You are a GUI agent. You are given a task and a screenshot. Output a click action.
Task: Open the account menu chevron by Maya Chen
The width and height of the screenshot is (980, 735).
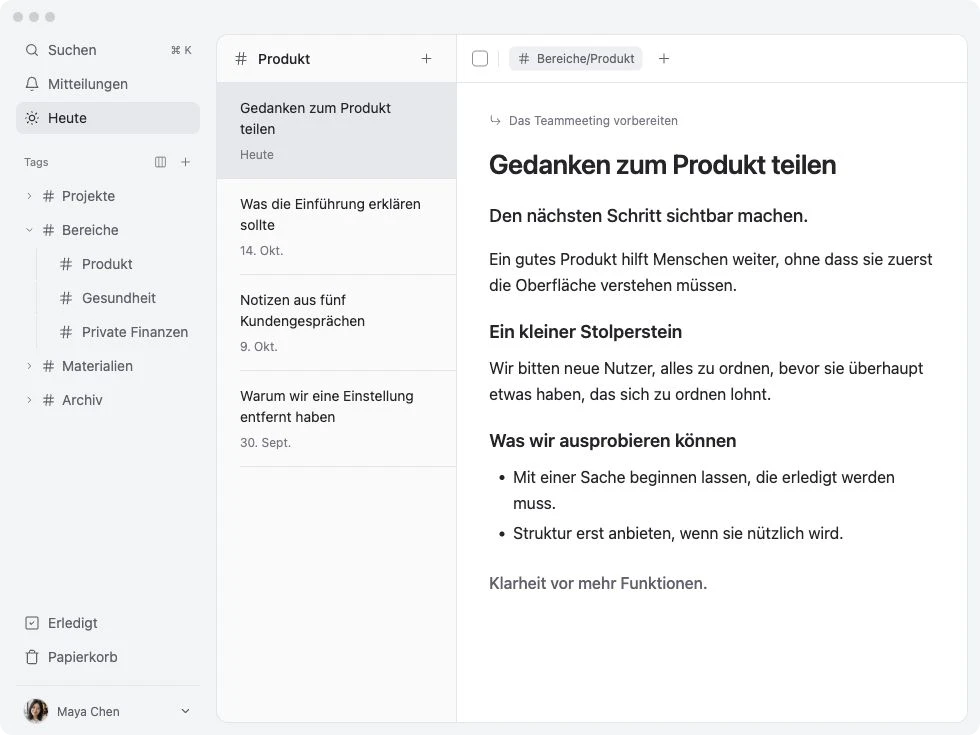pyautogui.click(x=185, y=711)
